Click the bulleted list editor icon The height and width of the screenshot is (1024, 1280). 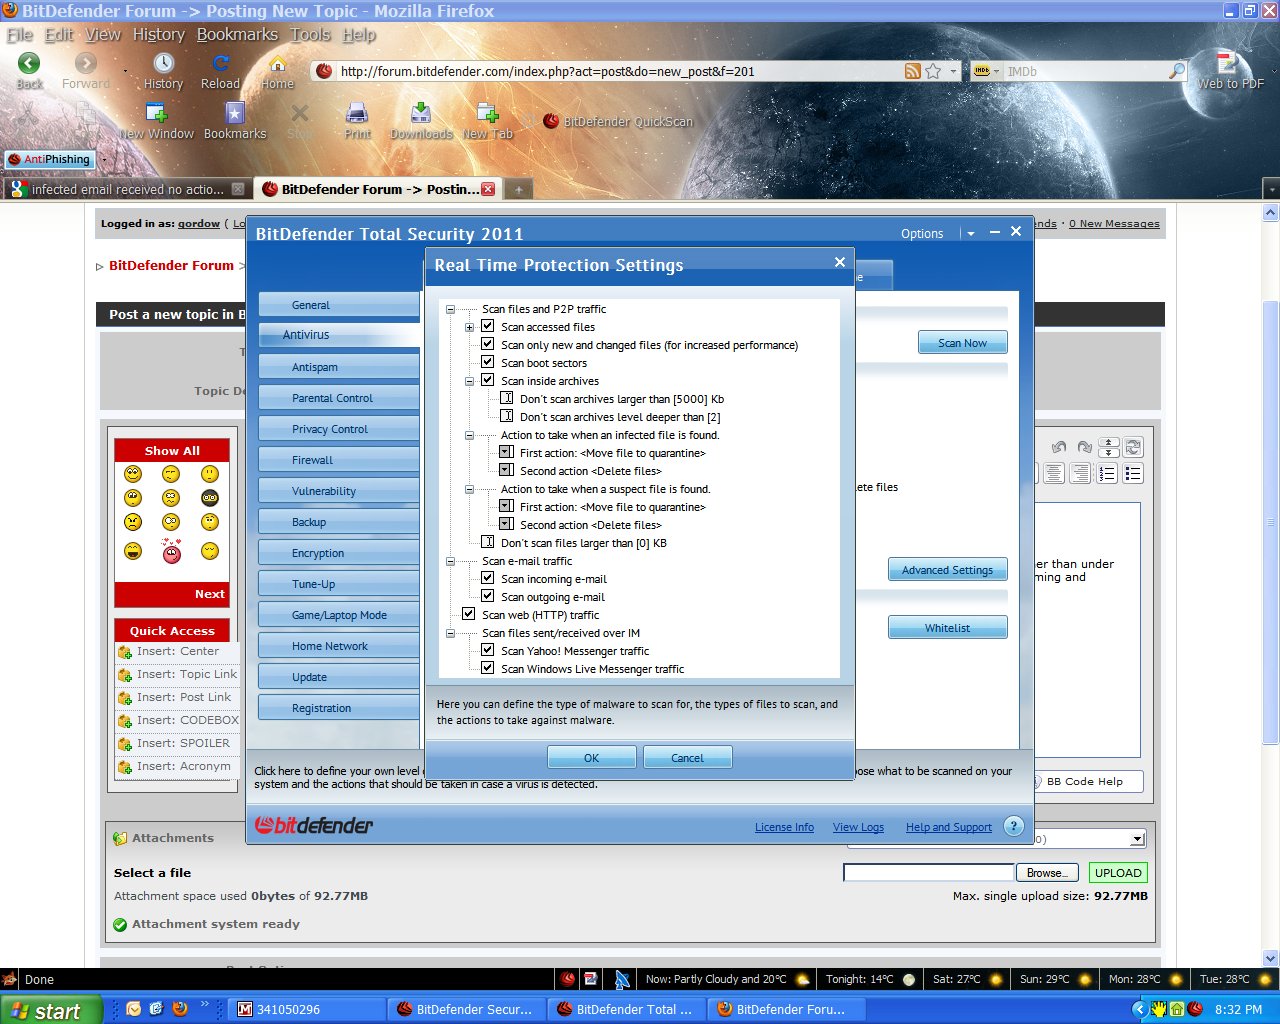[1133, 473]
